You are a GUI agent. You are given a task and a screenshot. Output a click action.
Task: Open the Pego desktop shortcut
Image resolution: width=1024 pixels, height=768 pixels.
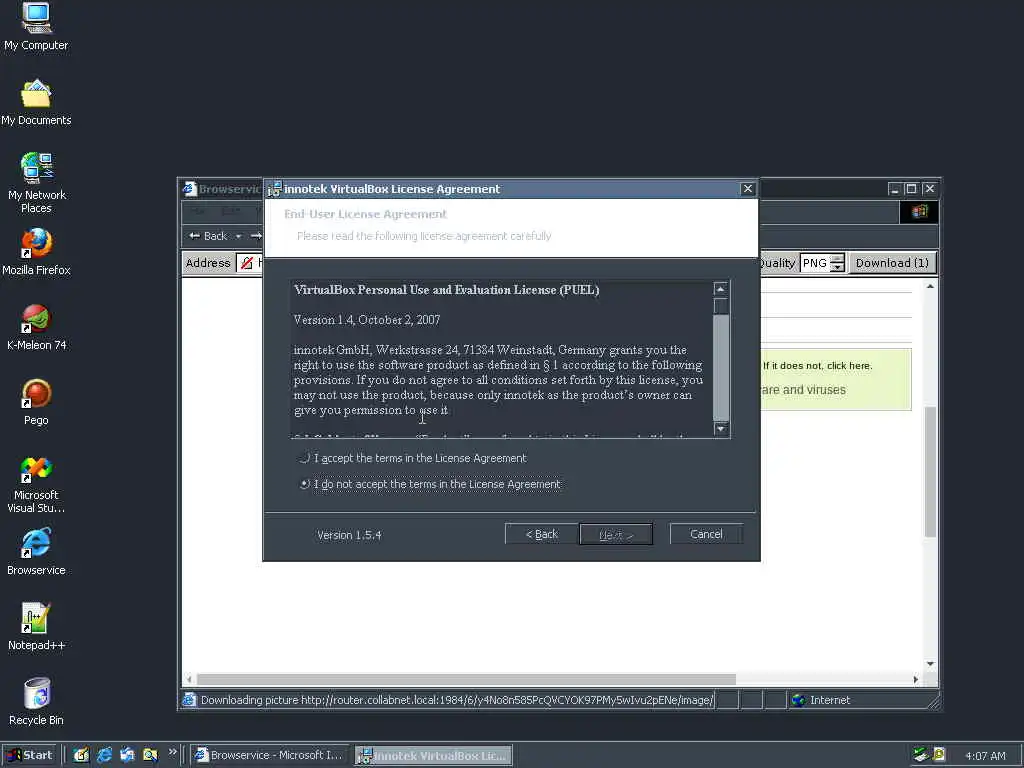coord(36,402)
